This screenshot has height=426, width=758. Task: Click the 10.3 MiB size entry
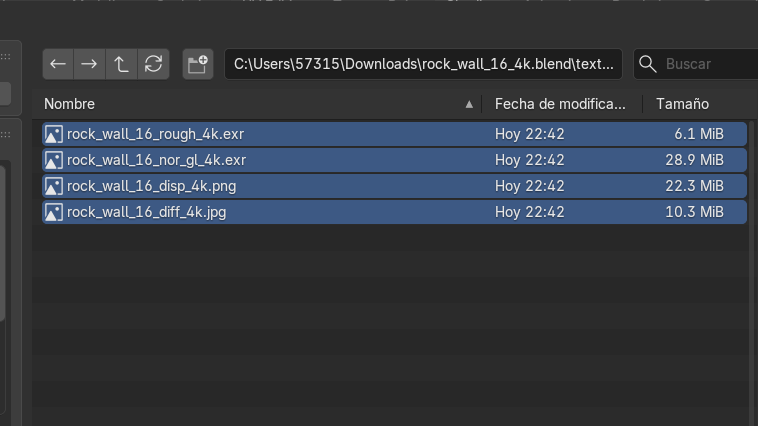698,212
